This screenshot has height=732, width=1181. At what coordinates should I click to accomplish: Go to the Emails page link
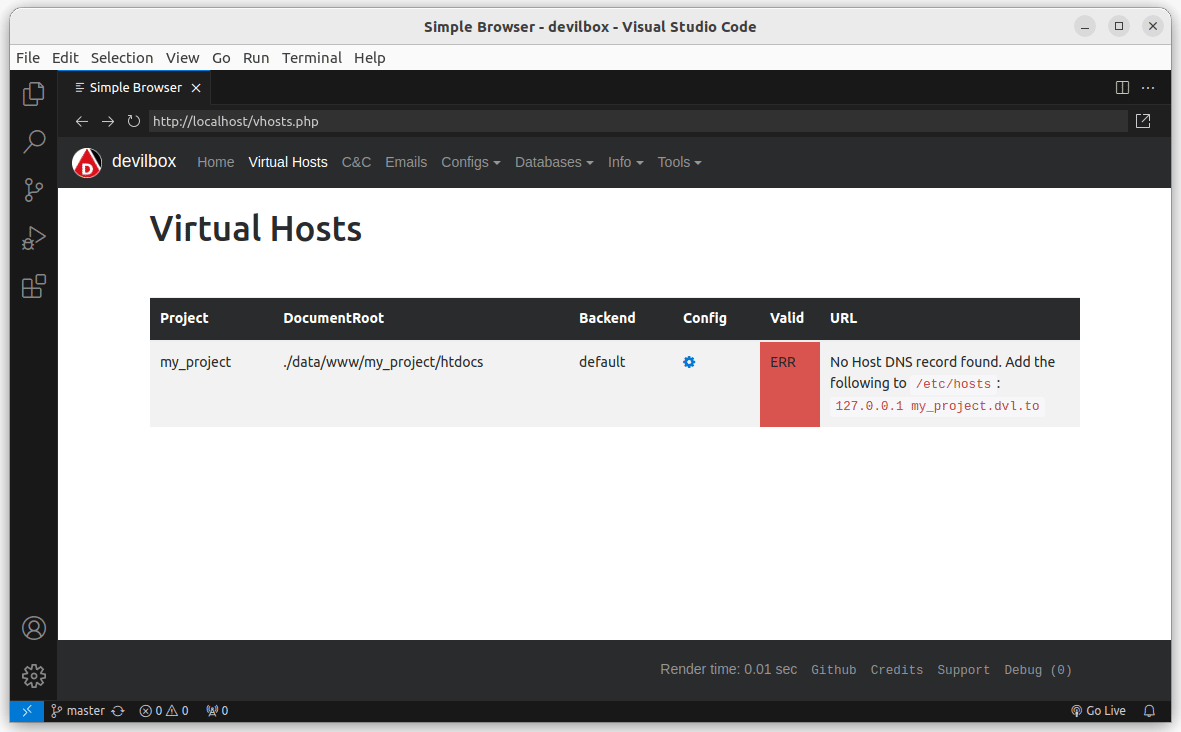(x=406, y=162)
